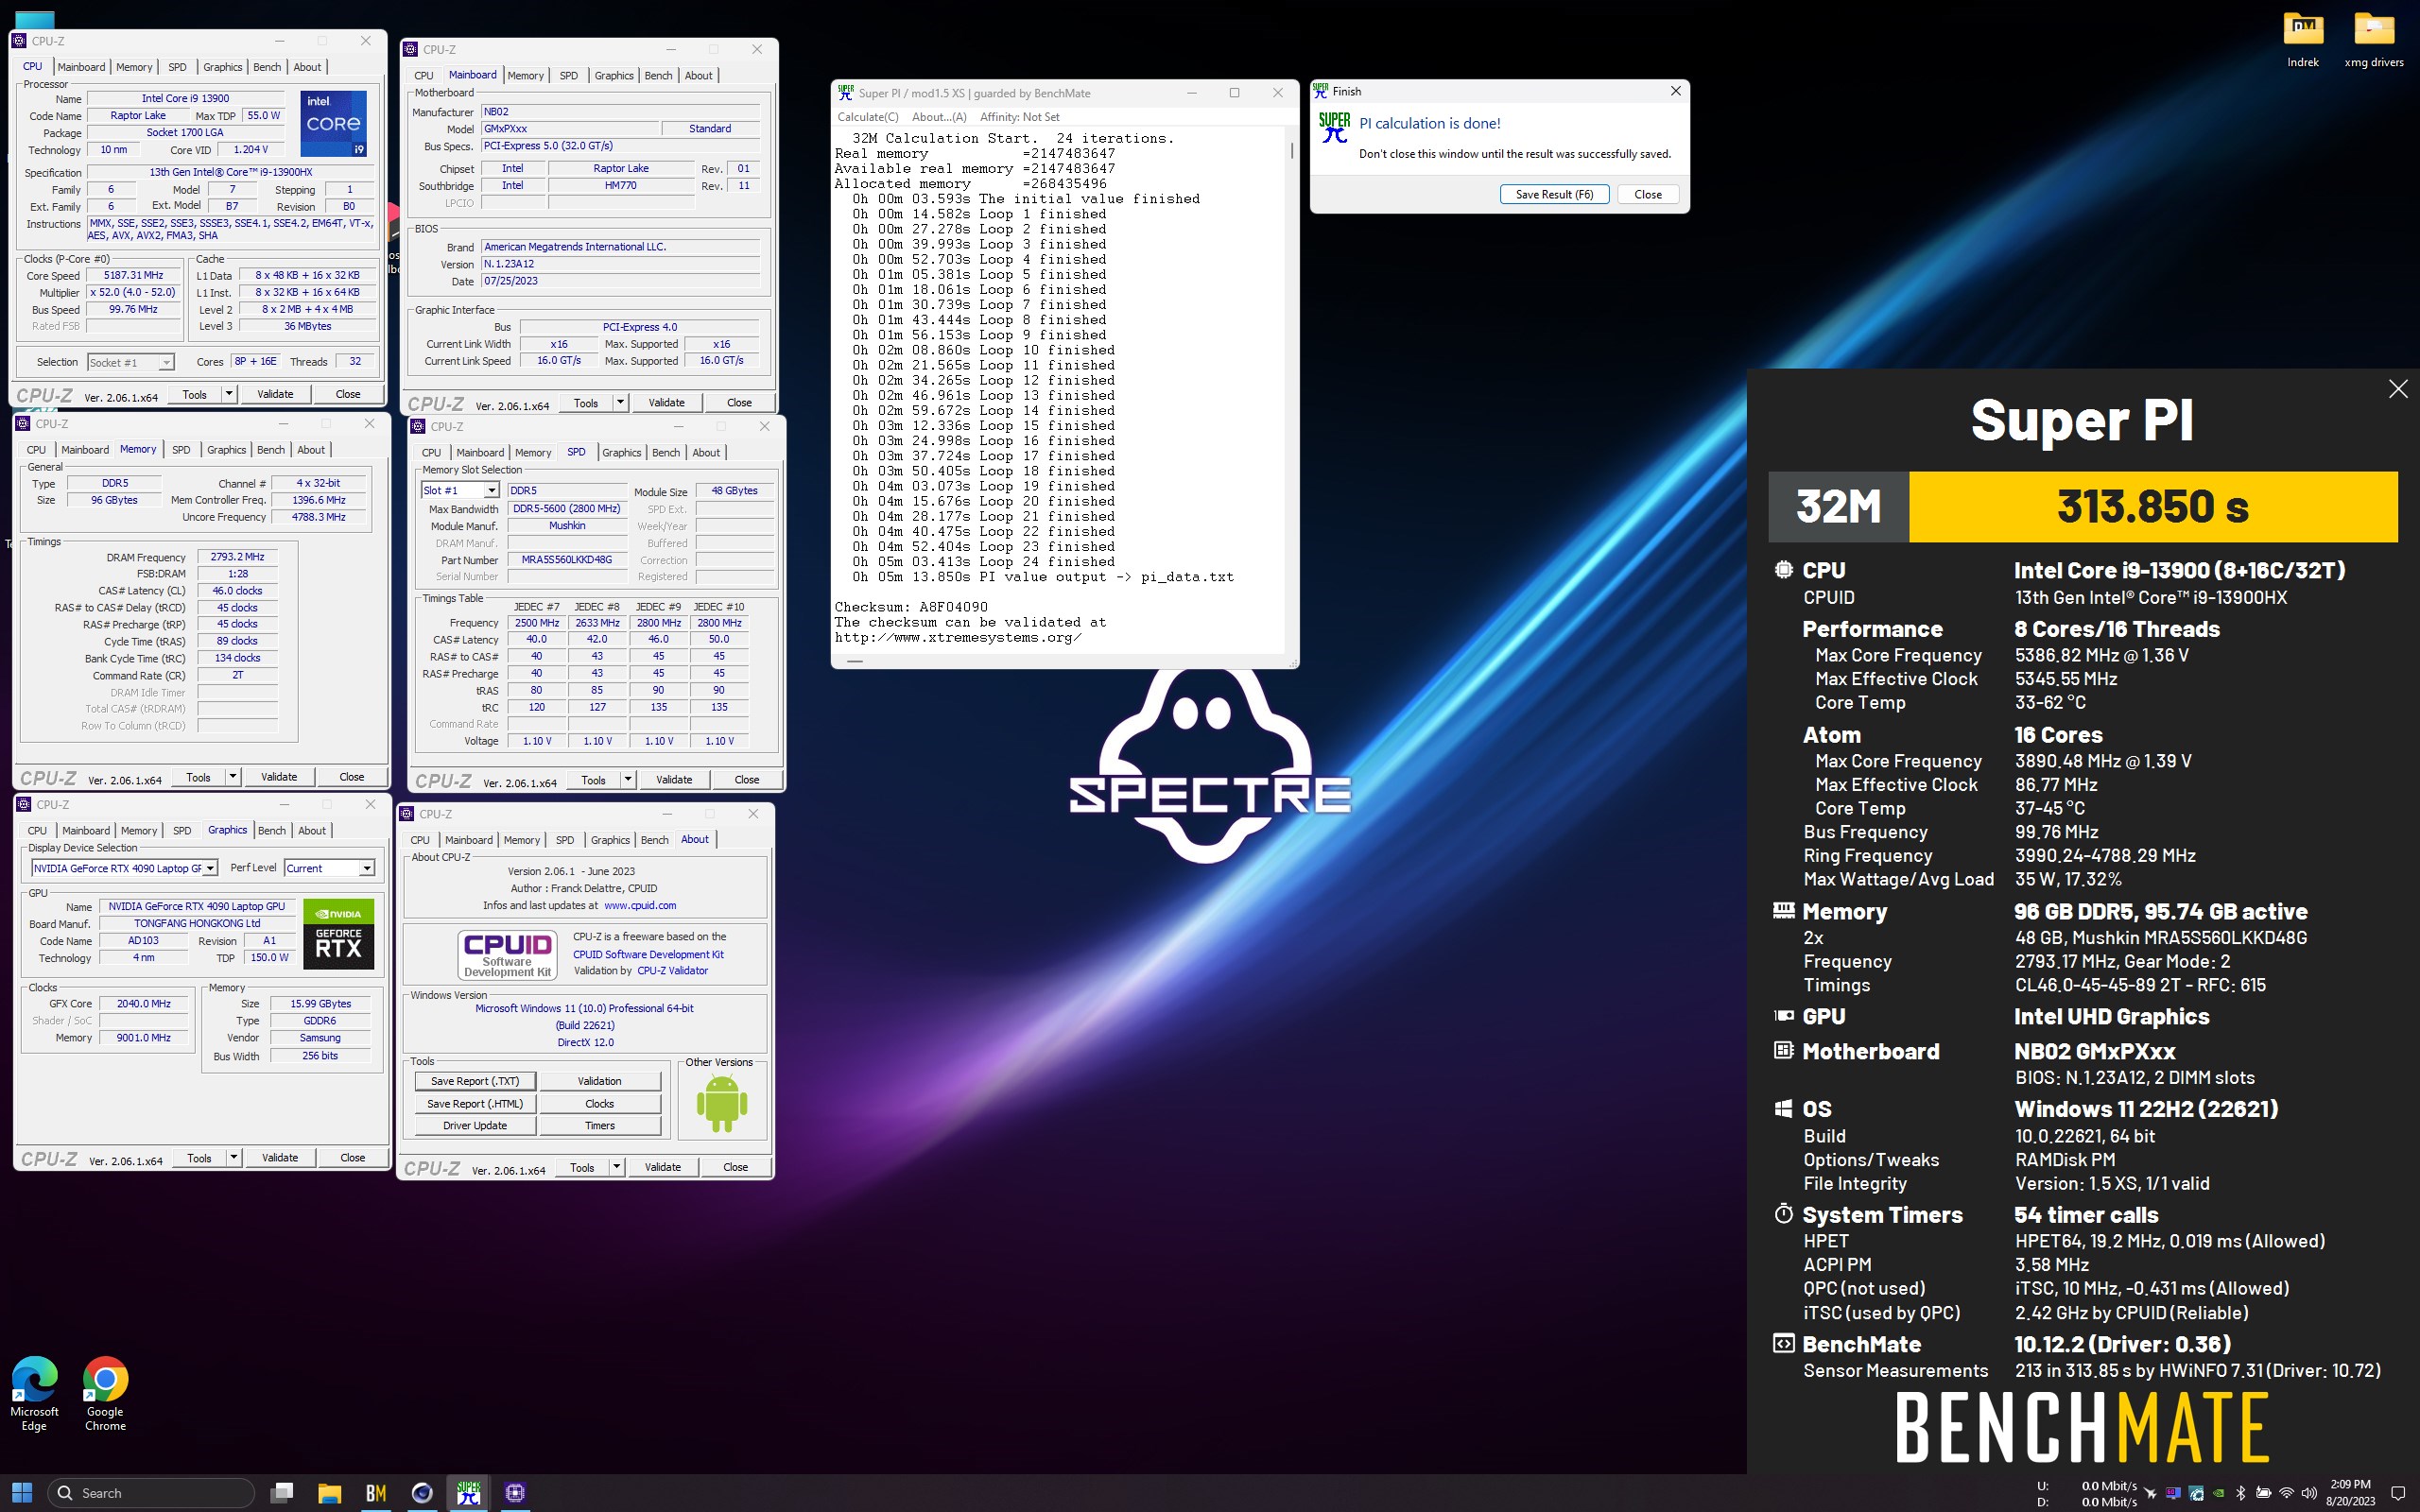This screenshot has height=1512, width=2420.
Task: Click Affinity: Not Set in Super PI menu
Action: (1019, 117)
